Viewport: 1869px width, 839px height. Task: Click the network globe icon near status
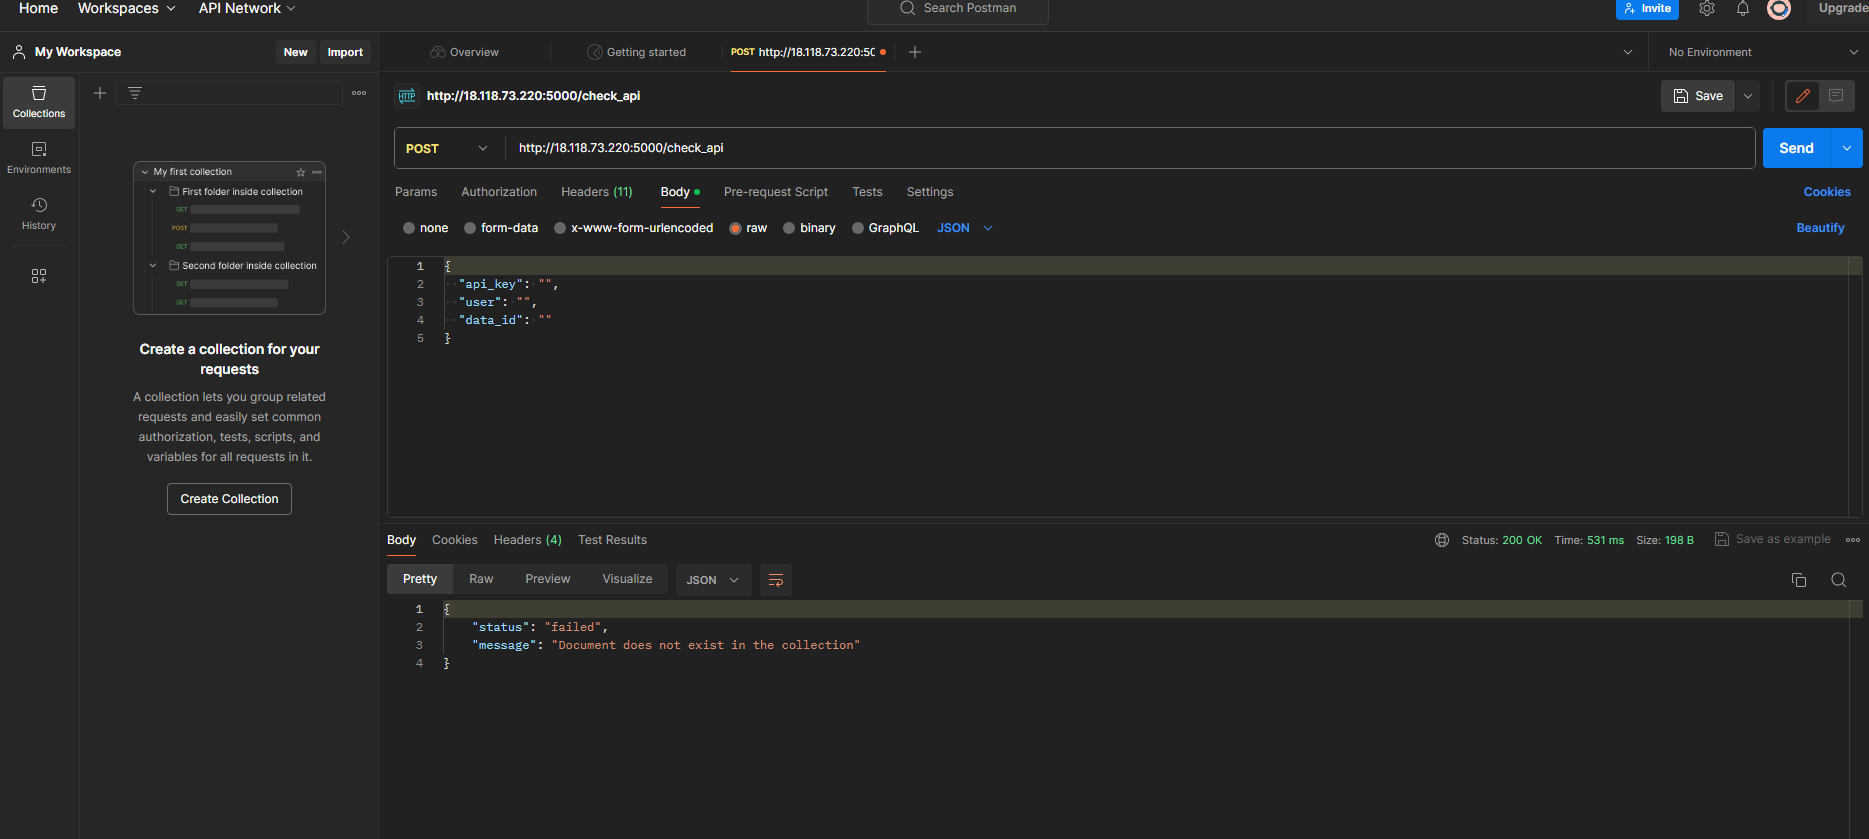tap(1442, 540)
